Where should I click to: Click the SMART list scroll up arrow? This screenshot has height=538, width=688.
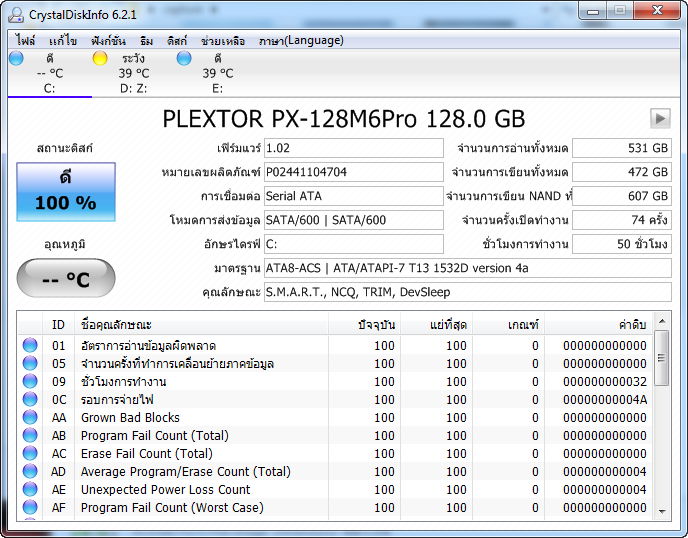662,321
